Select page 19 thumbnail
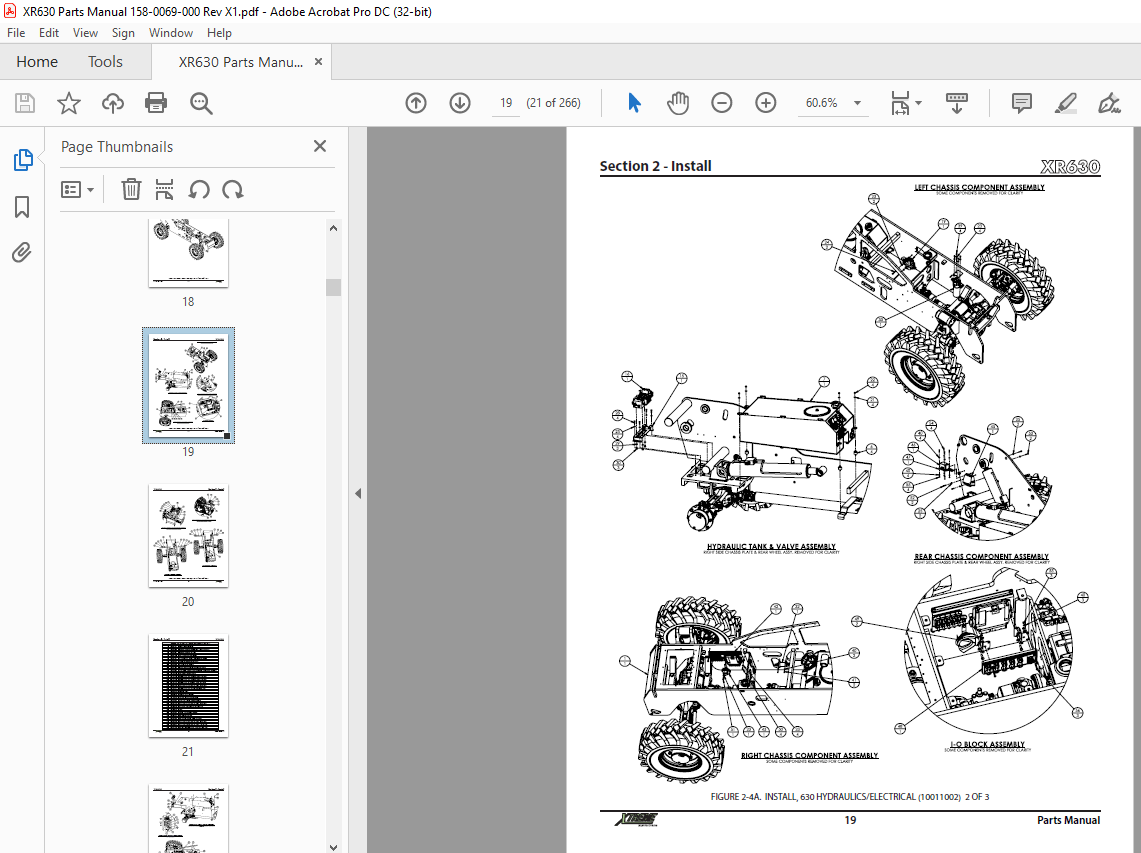The width and height of the screenshot is (1141, 853). (188, 385)
